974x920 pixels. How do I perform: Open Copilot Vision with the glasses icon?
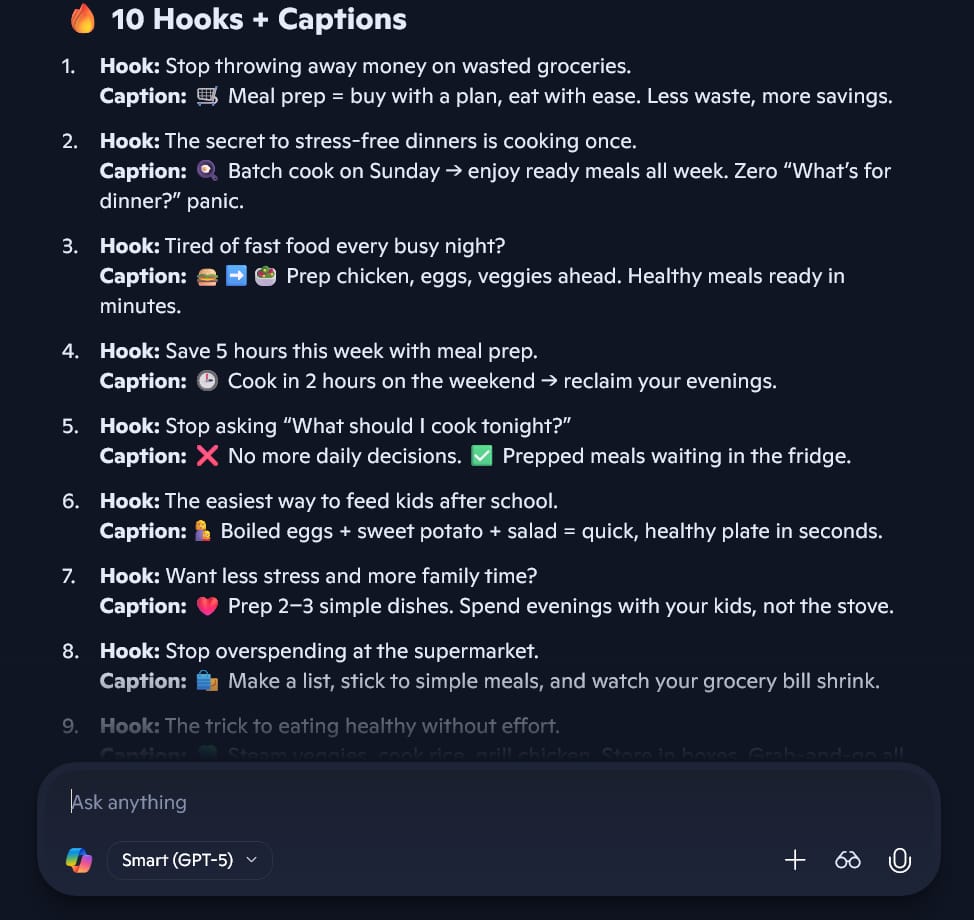tap(847, 860)
